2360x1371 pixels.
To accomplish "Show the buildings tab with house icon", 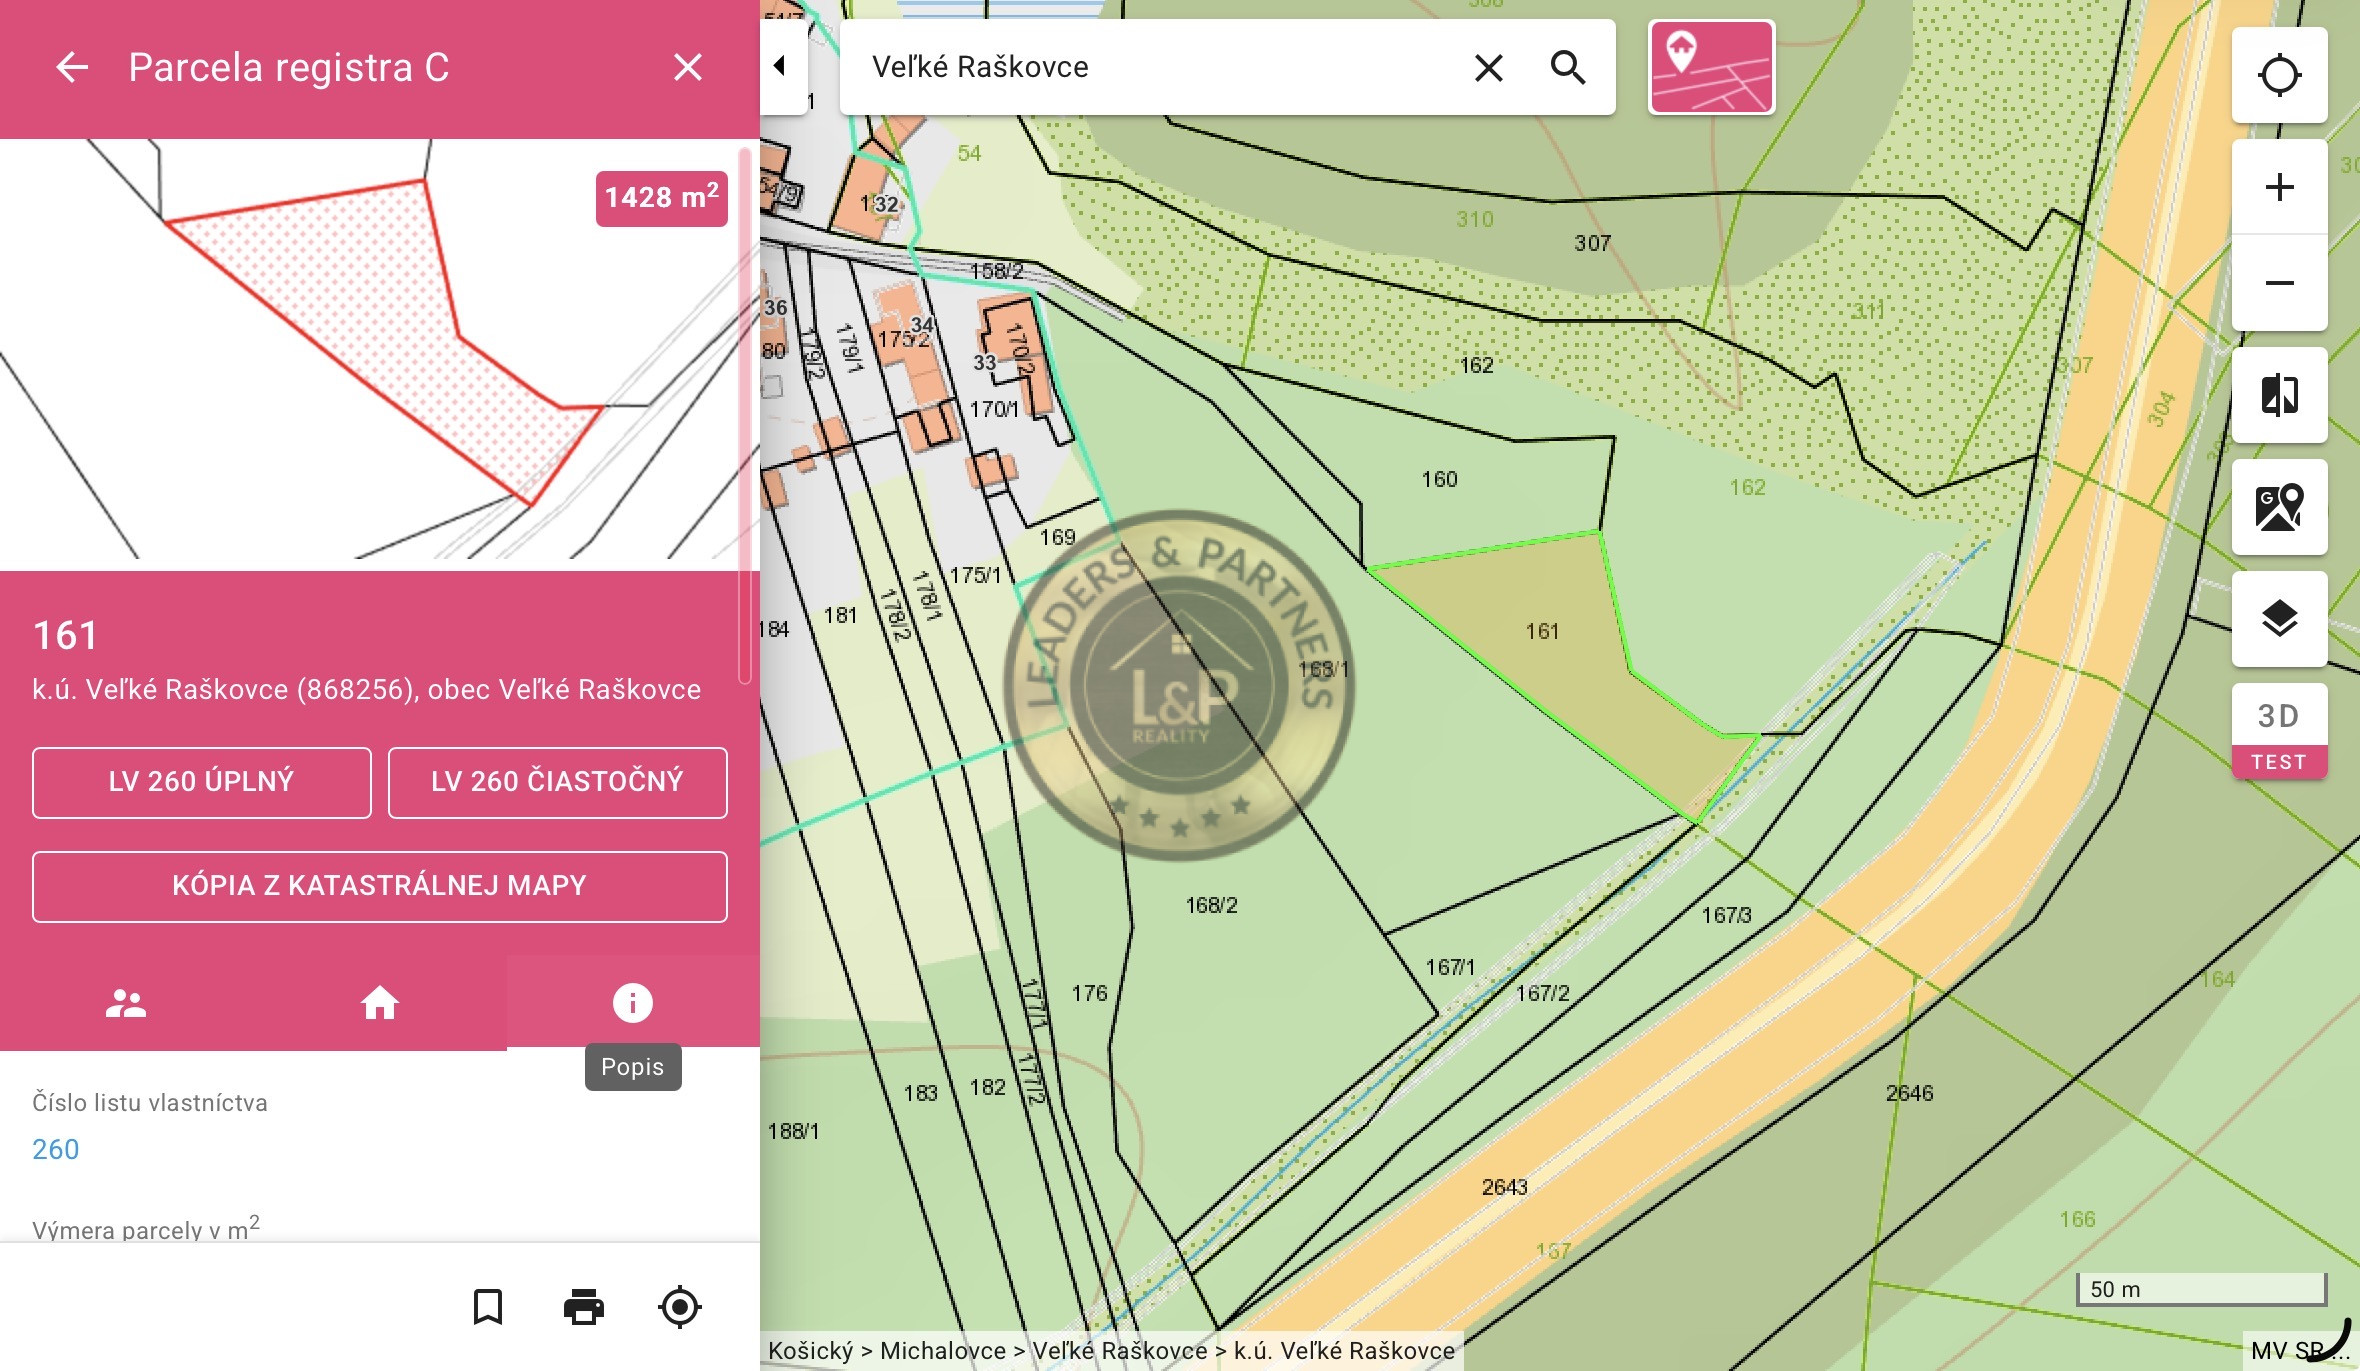I will tap(380, 1002).
